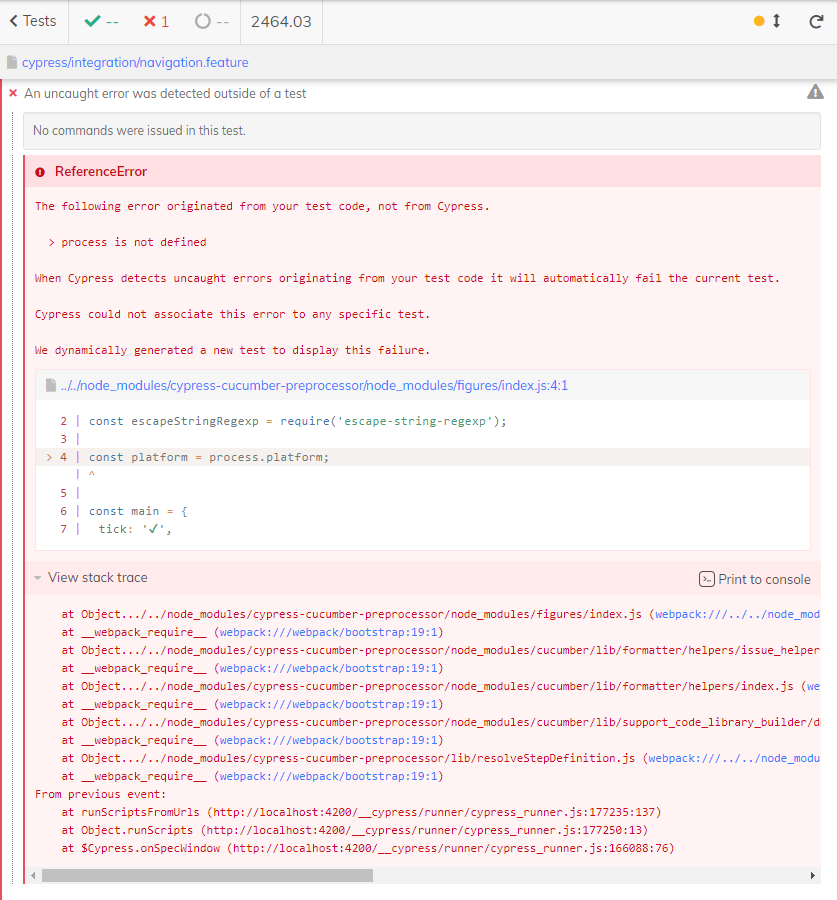This screenshot has height=900, width=837.
Task: Click the green passed checkmark count
Action: coord(101,21)
